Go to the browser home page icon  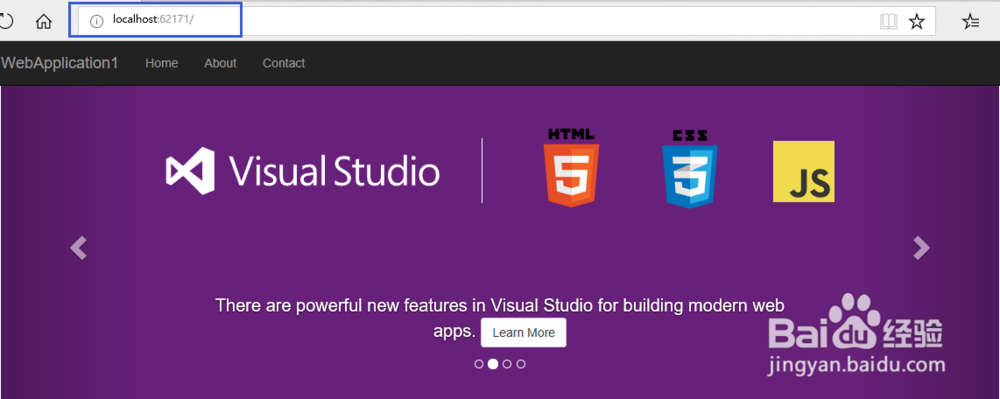coord(43,22)
